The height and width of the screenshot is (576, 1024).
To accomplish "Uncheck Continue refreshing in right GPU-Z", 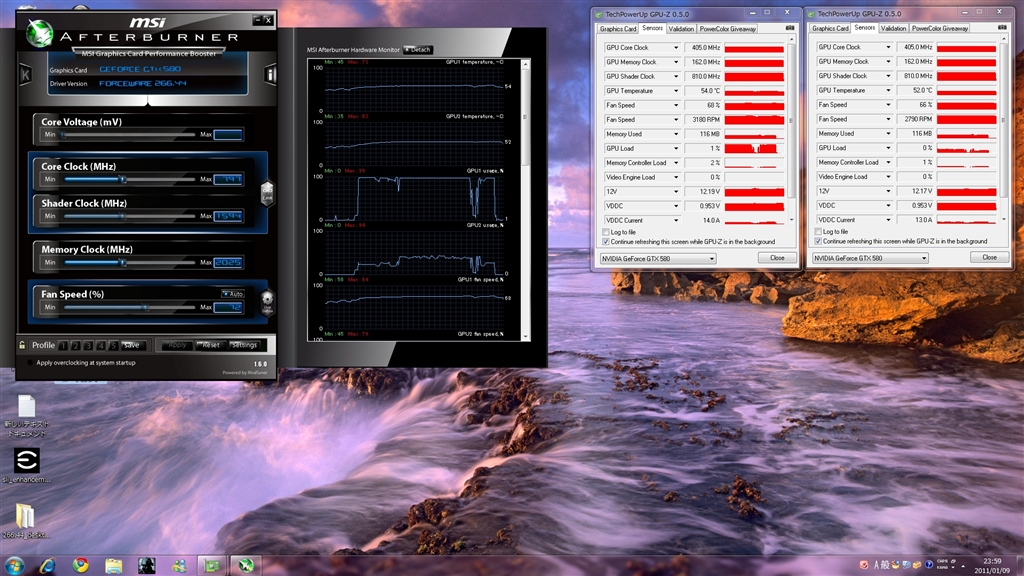I will pos(818,241).
